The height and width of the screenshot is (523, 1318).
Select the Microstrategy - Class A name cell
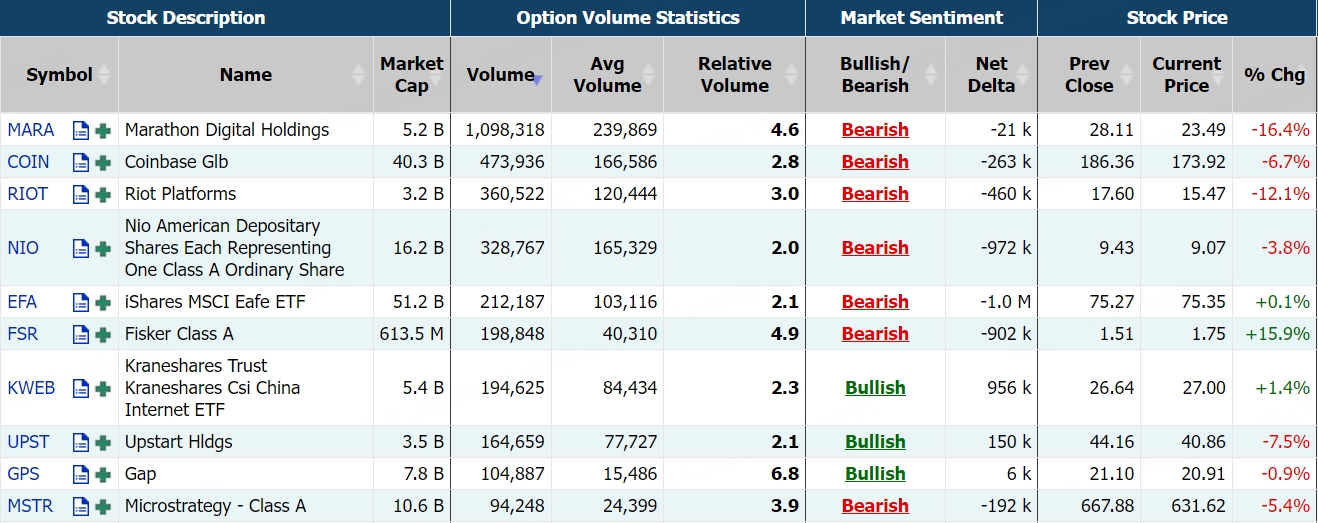(246, 506)
